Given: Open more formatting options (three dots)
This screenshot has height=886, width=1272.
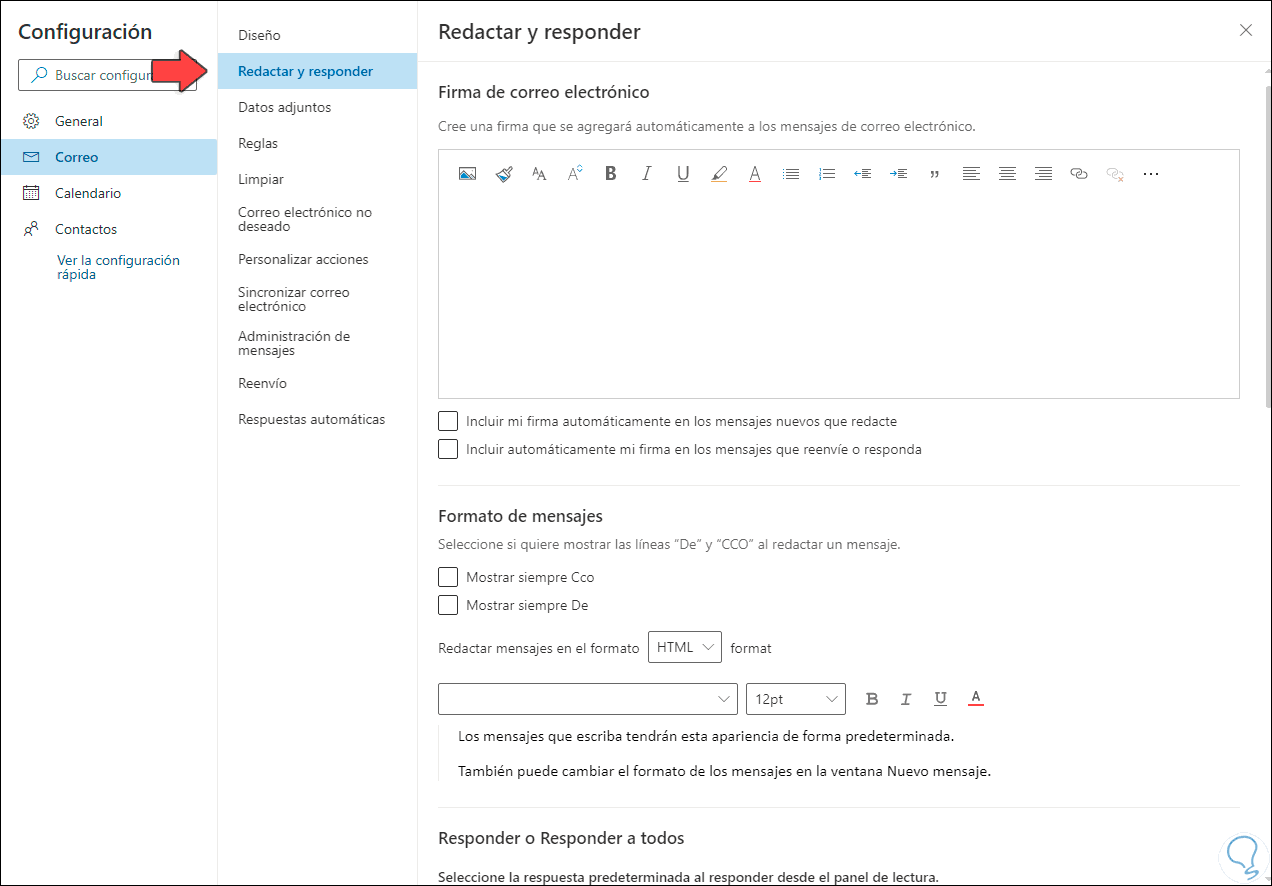Looking at the screenshot, I should pyautogui.click(x=1151, y=174).
